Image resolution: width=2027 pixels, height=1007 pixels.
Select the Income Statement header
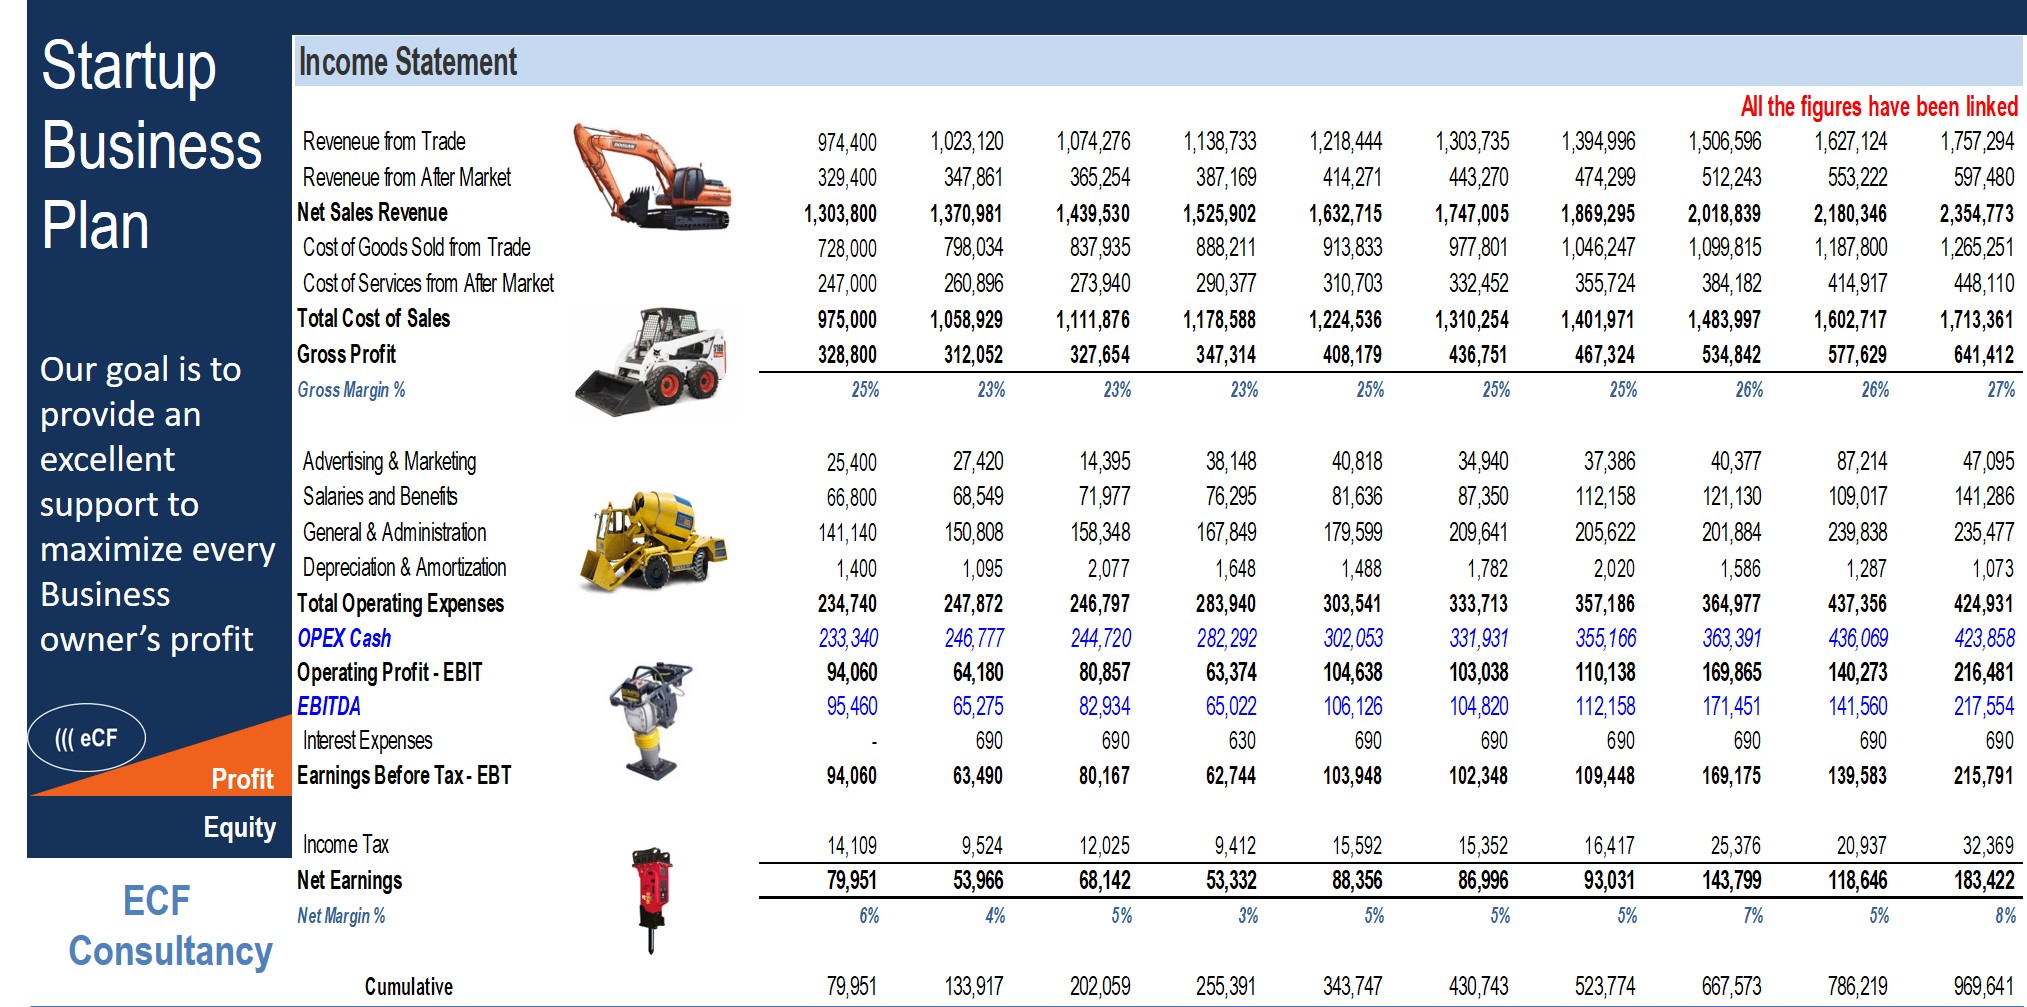click(408, 62)
